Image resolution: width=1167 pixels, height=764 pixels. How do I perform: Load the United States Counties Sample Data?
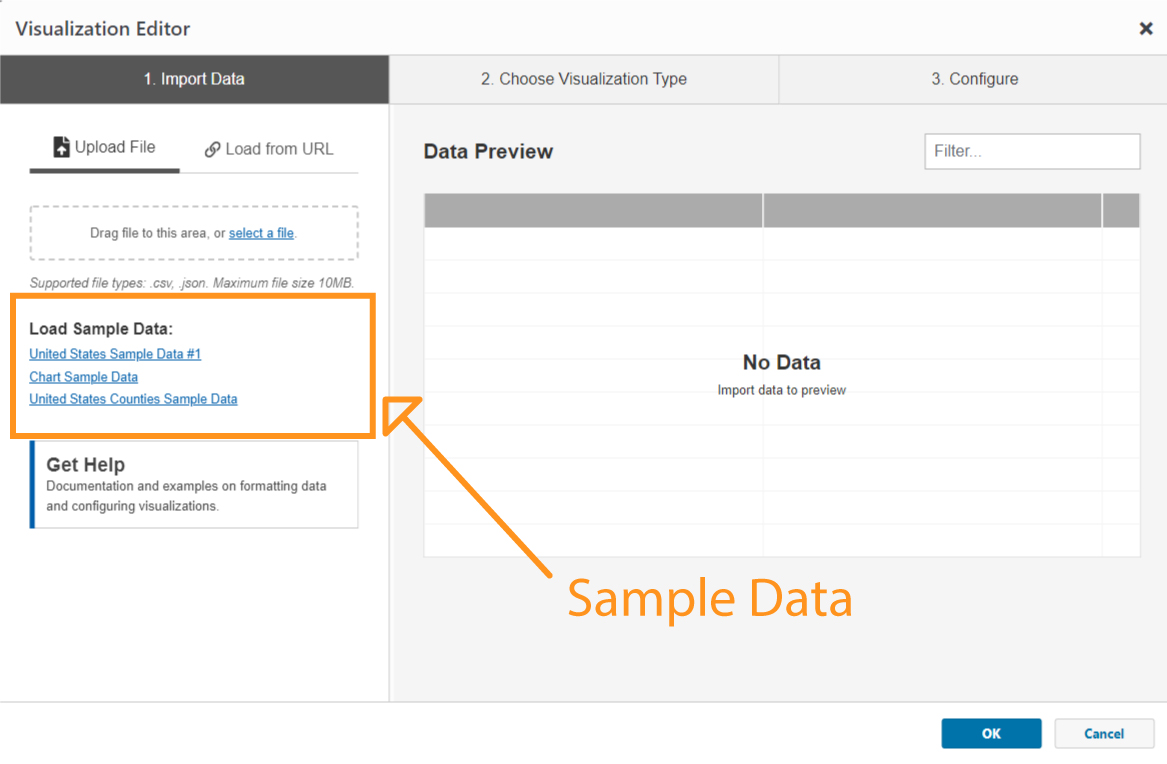tap(133, 398)
